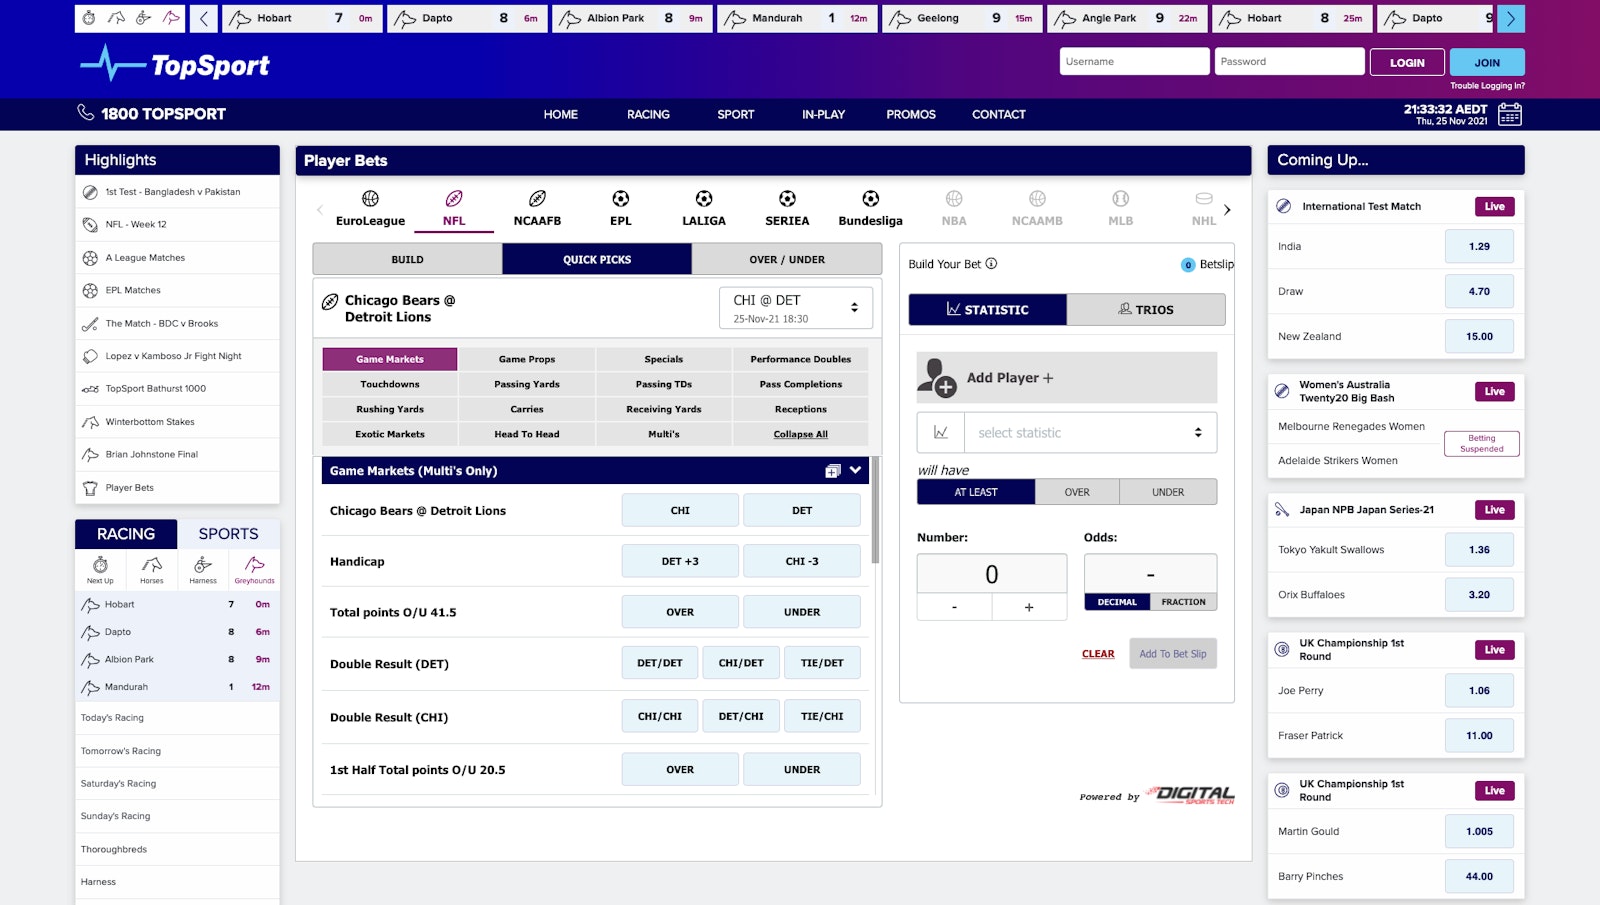
Task: Select the NFL sport icon
Action: coord(454,199)
